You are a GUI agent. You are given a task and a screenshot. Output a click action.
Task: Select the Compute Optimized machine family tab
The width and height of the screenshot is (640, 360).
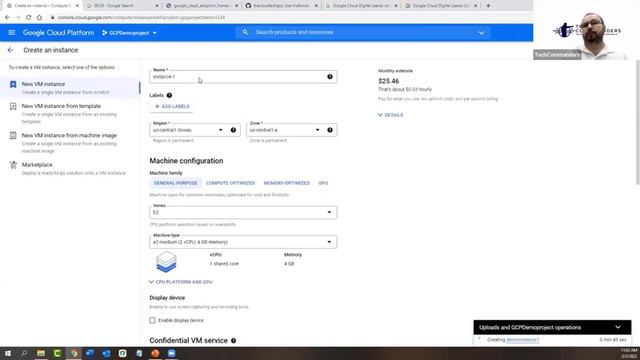coord(230,183)
